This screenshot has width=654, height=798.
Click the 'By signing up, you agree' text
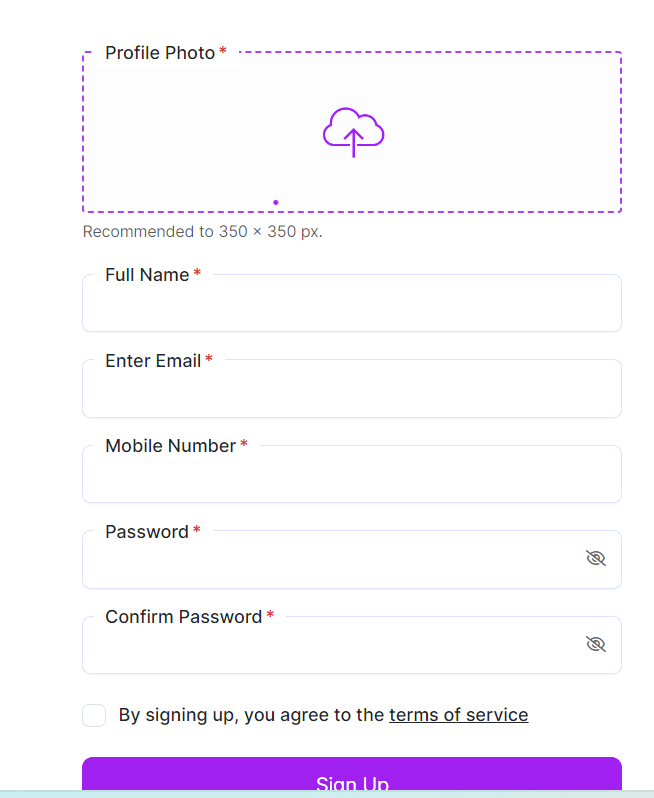coord(251,715)
